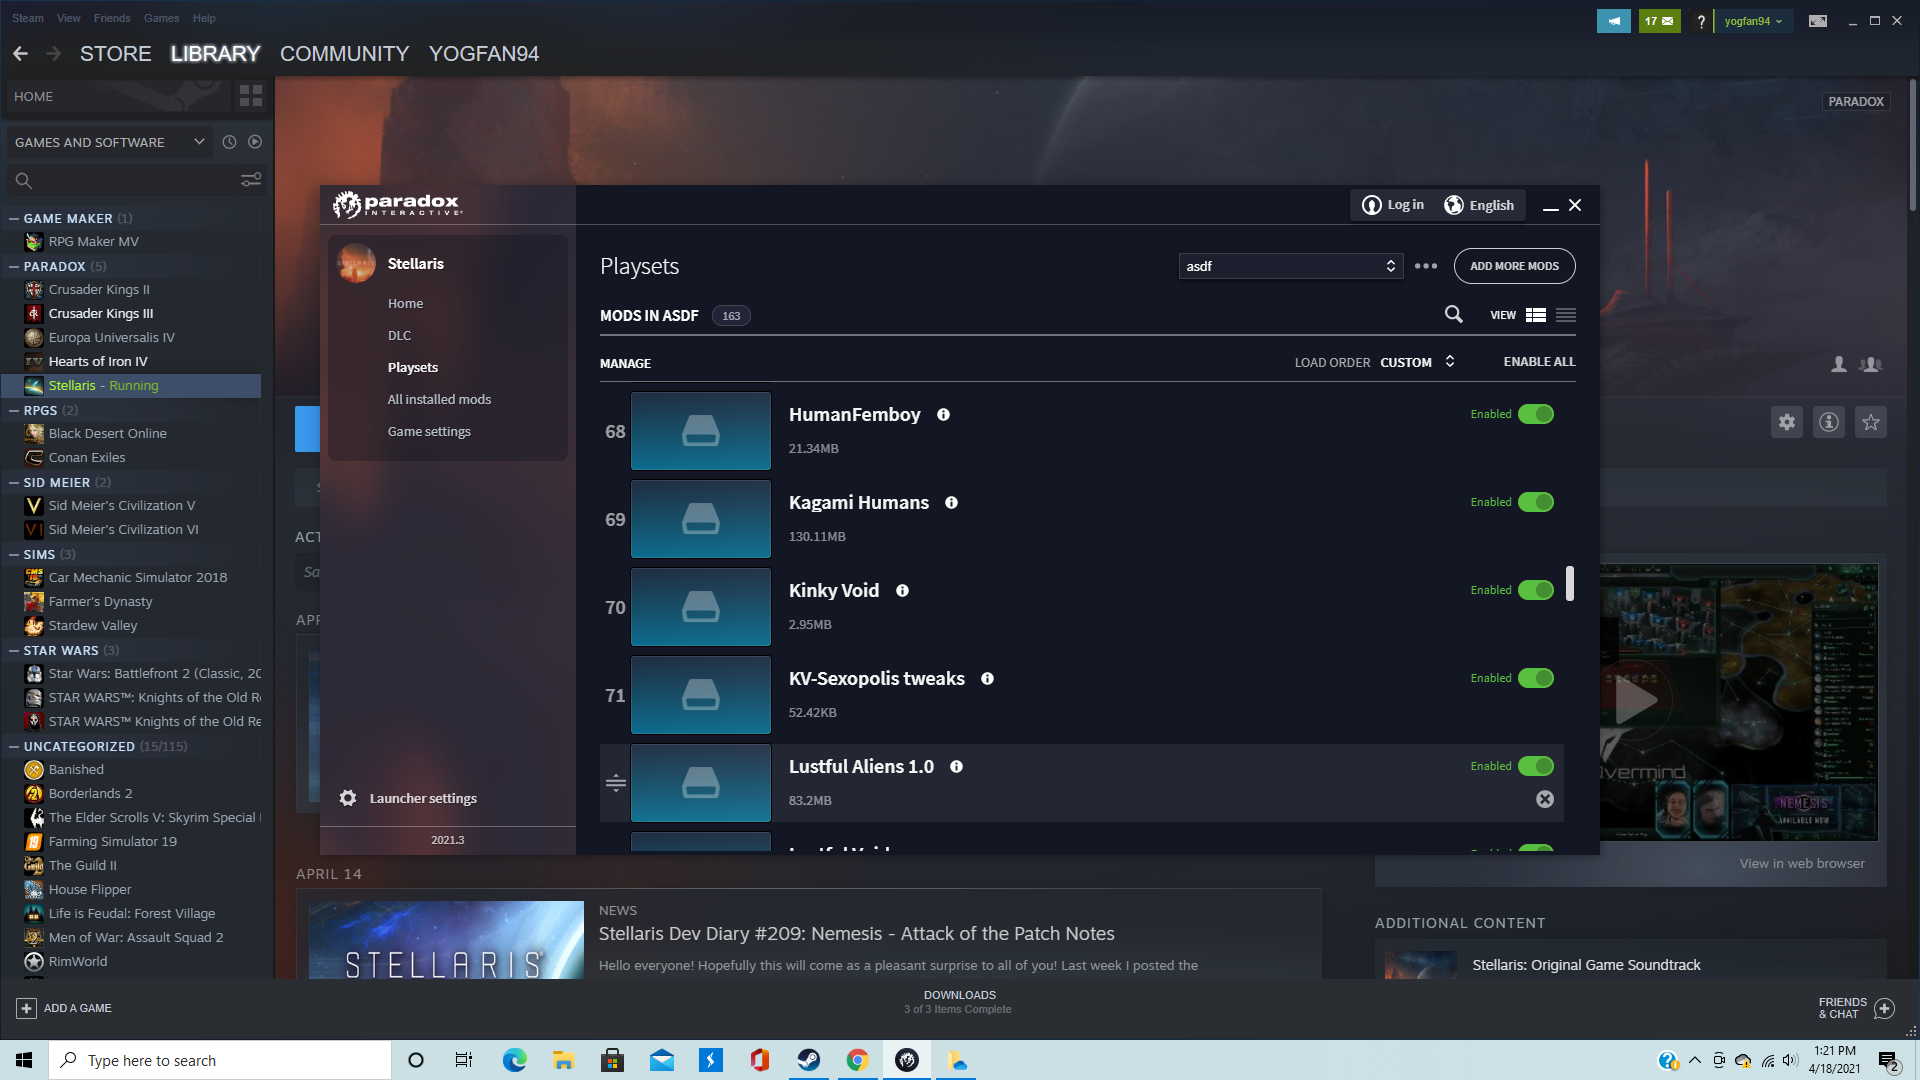Collapse the STAR WARS category

(14, 650)
